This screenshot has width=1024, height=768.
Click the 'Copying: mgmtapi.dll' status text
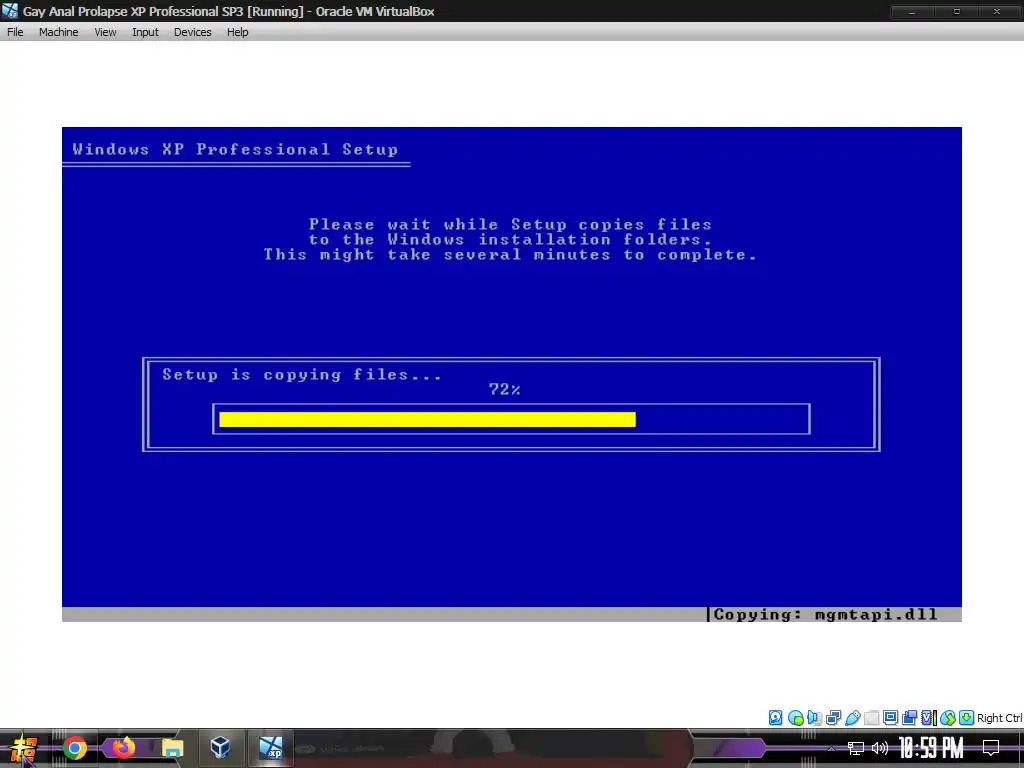pos(825,615)
